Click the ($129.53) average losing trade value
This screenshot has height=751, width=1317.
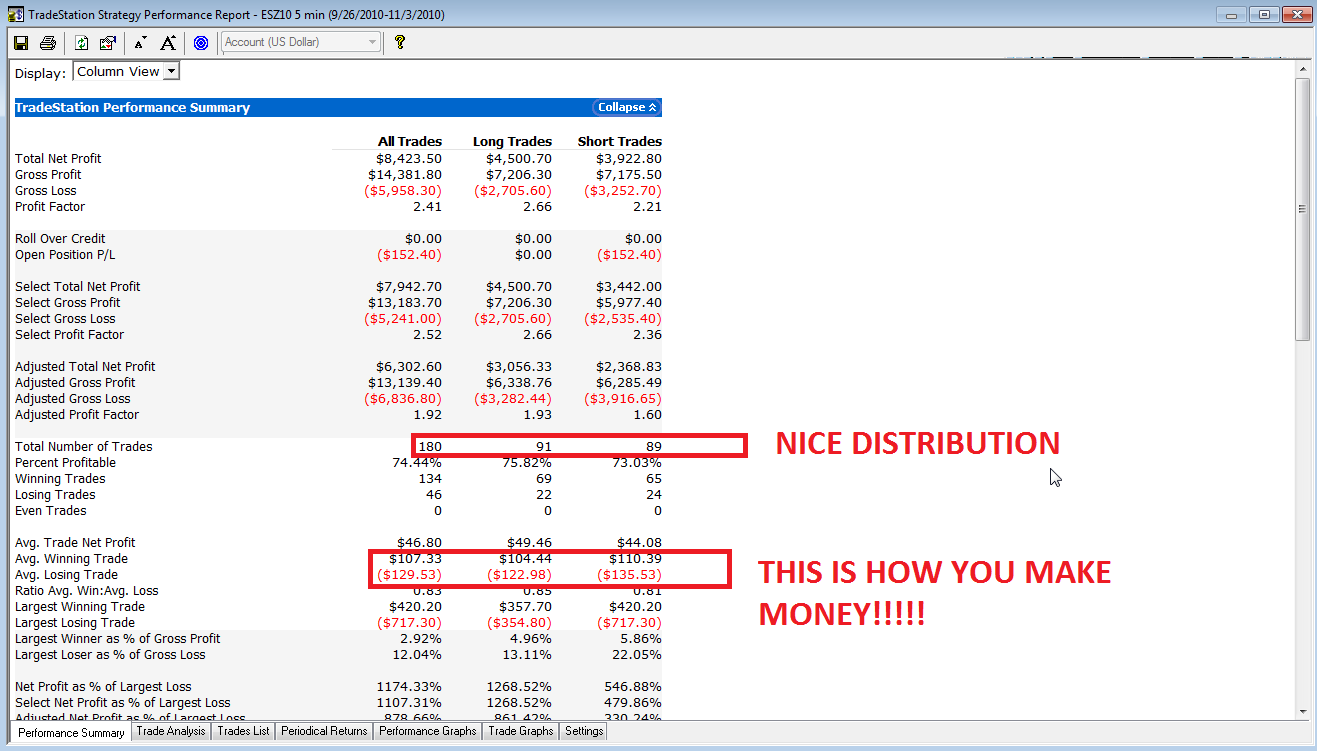tap(409, 574)
